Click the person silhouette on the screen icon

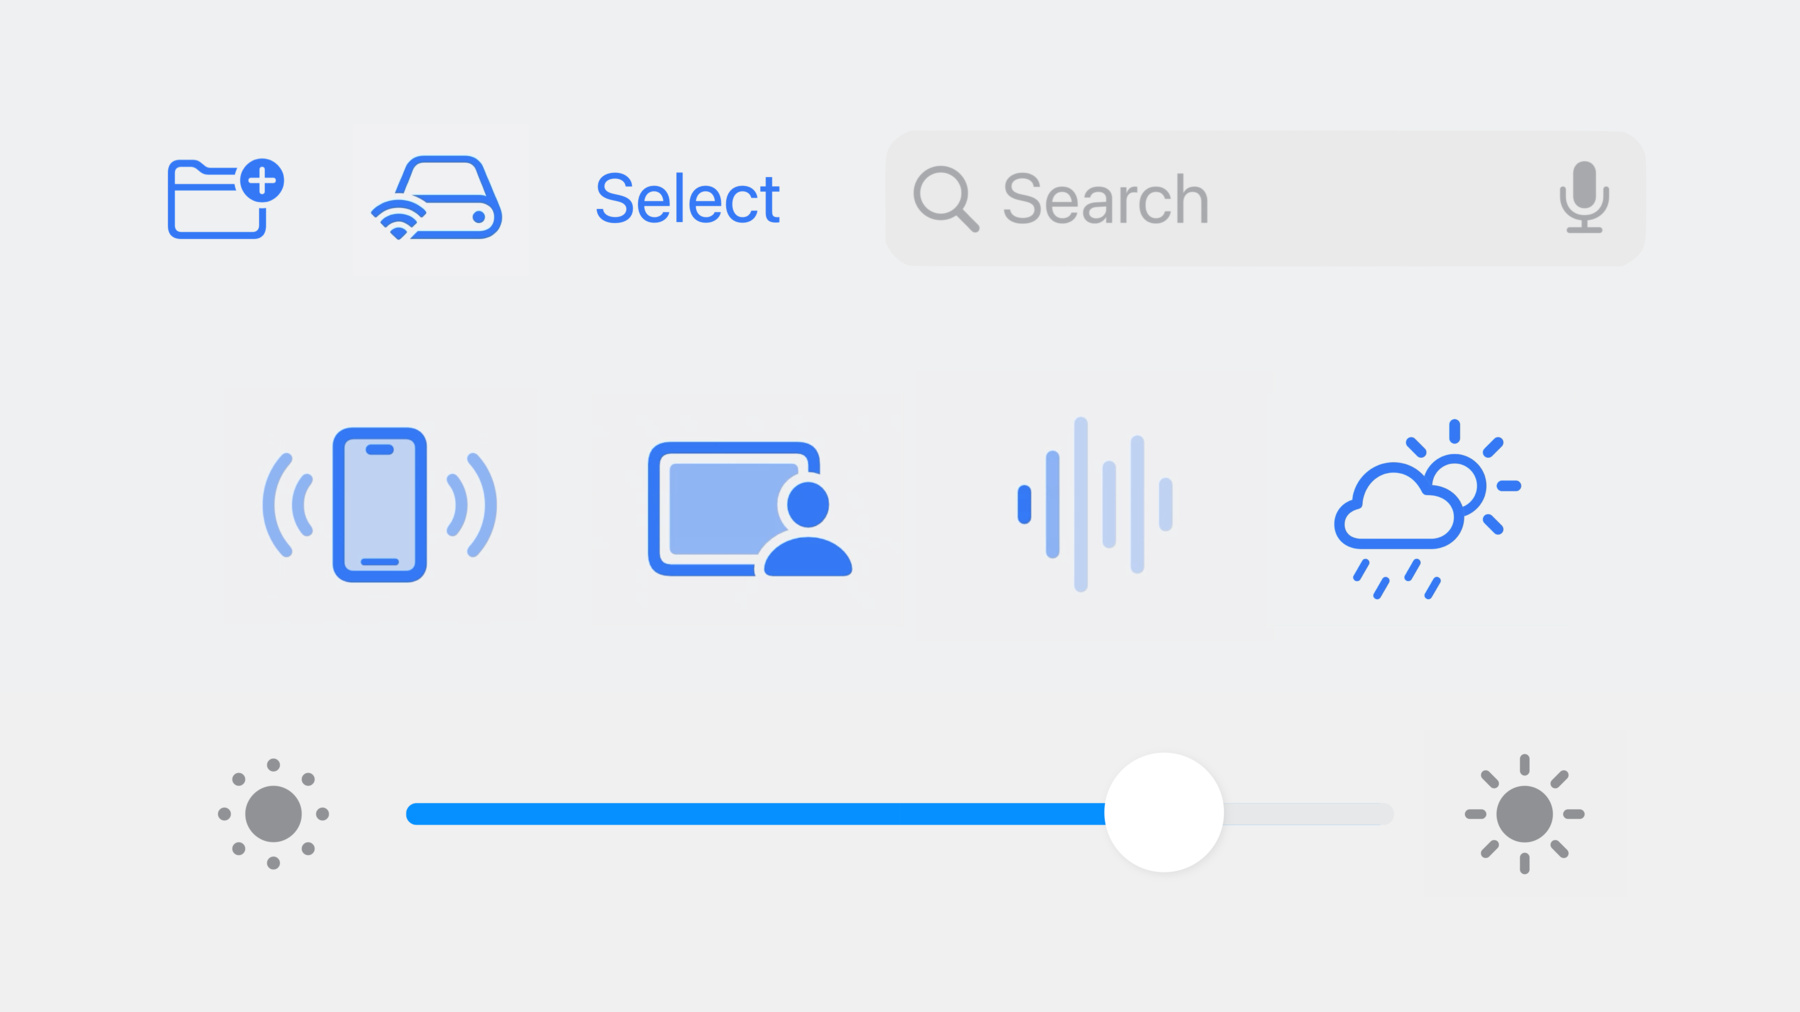pyautogui.click(x=808, y=528)
